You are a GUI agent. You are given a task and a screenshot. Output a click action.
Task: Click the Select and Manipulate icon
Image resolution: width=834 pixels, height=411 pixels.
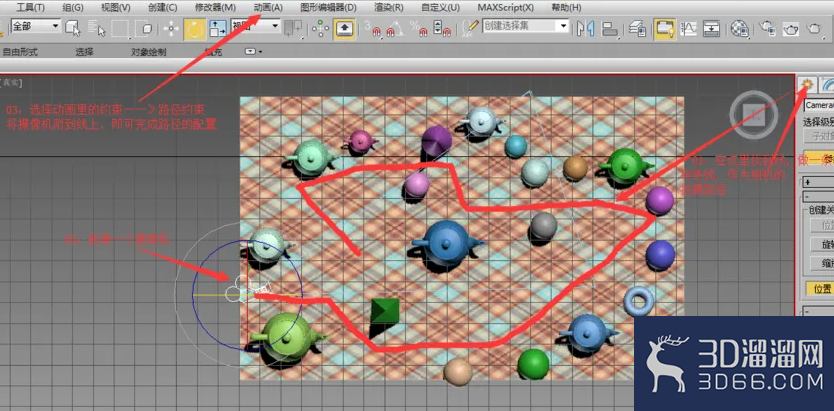[320, 29]
